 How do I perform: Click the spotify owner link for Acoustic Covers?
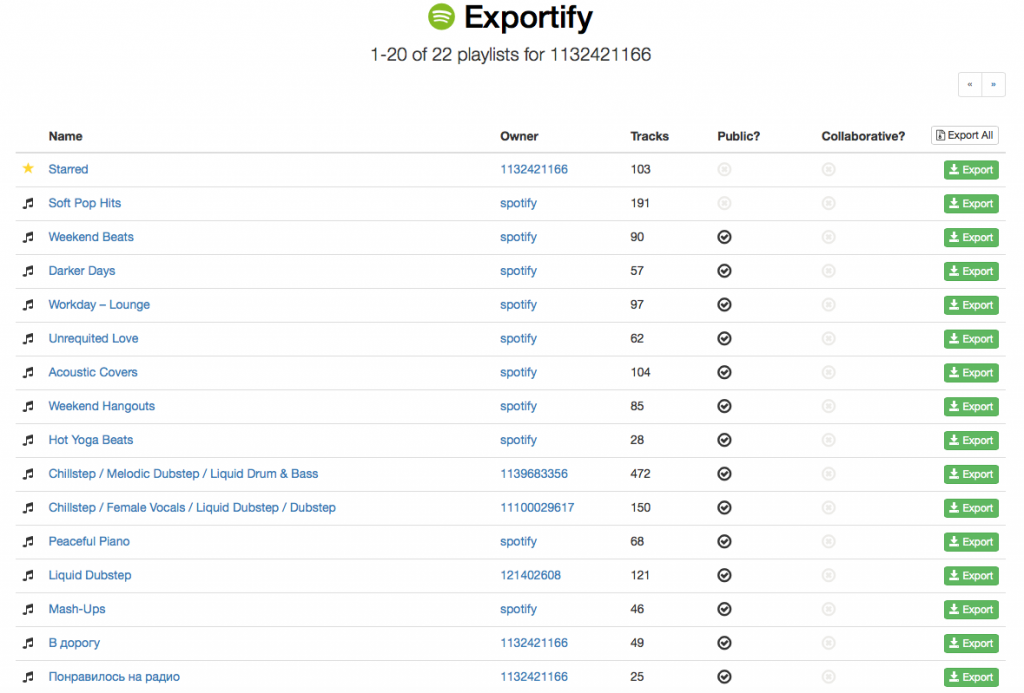518,372
